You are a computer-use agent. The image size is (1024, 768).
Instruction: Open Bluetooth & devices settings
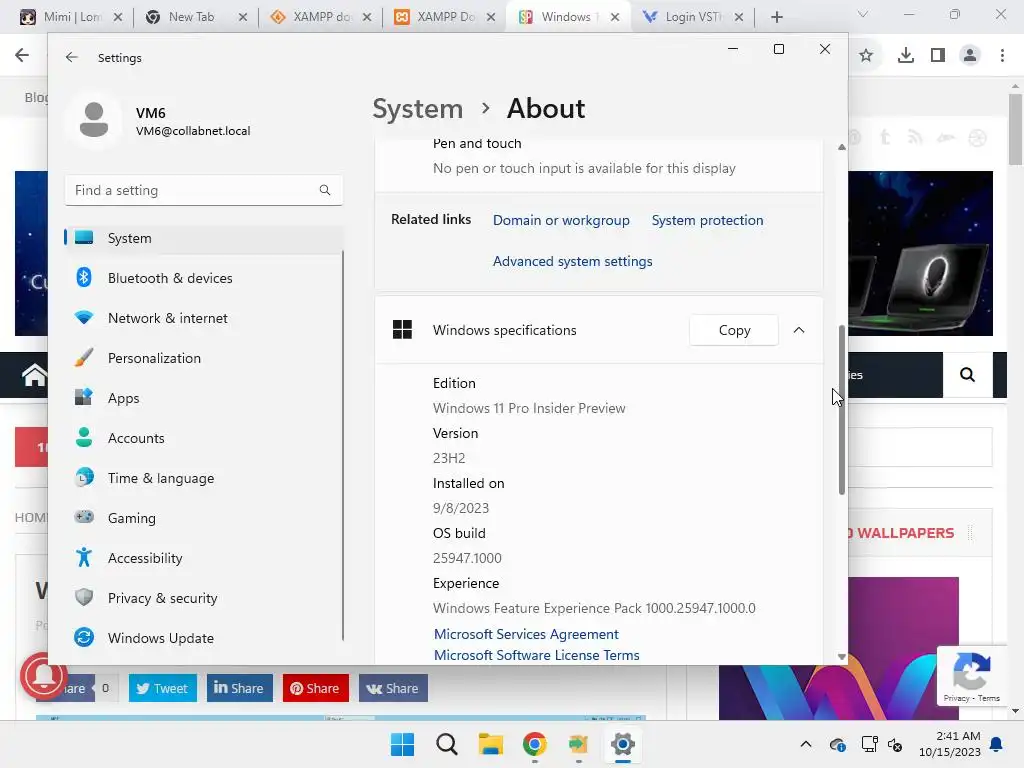203,278
